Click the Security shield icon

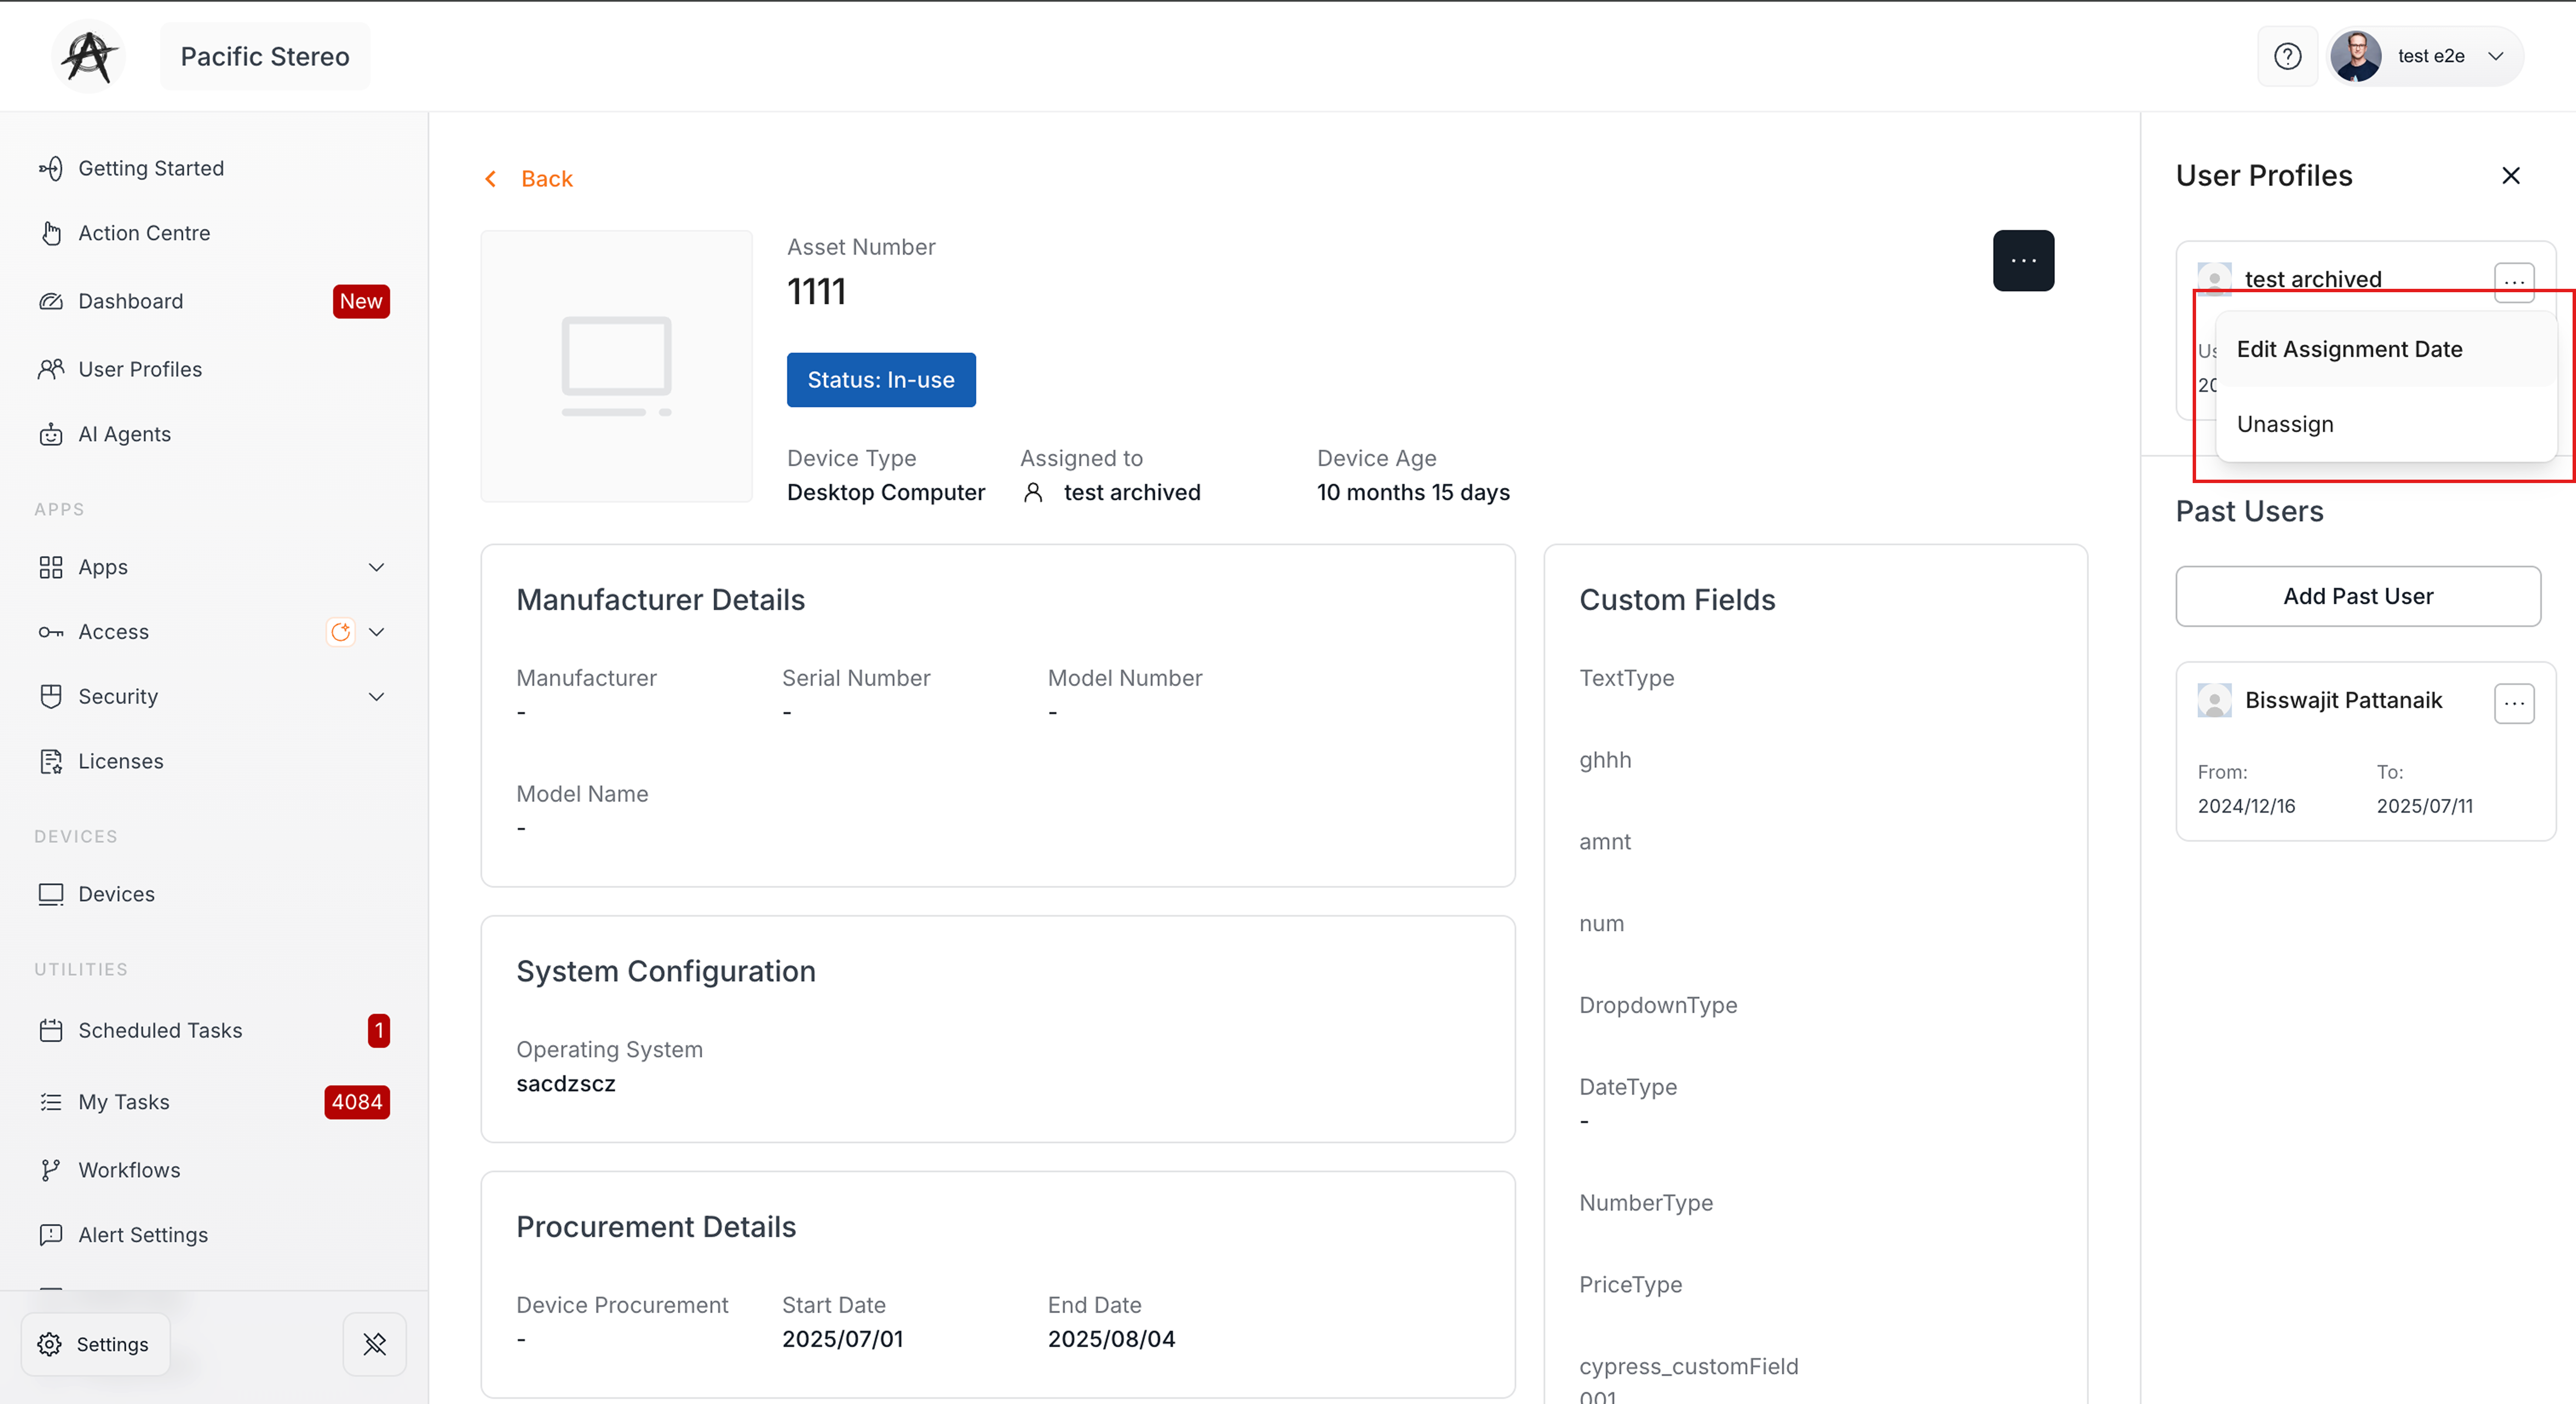click(51, 696)
